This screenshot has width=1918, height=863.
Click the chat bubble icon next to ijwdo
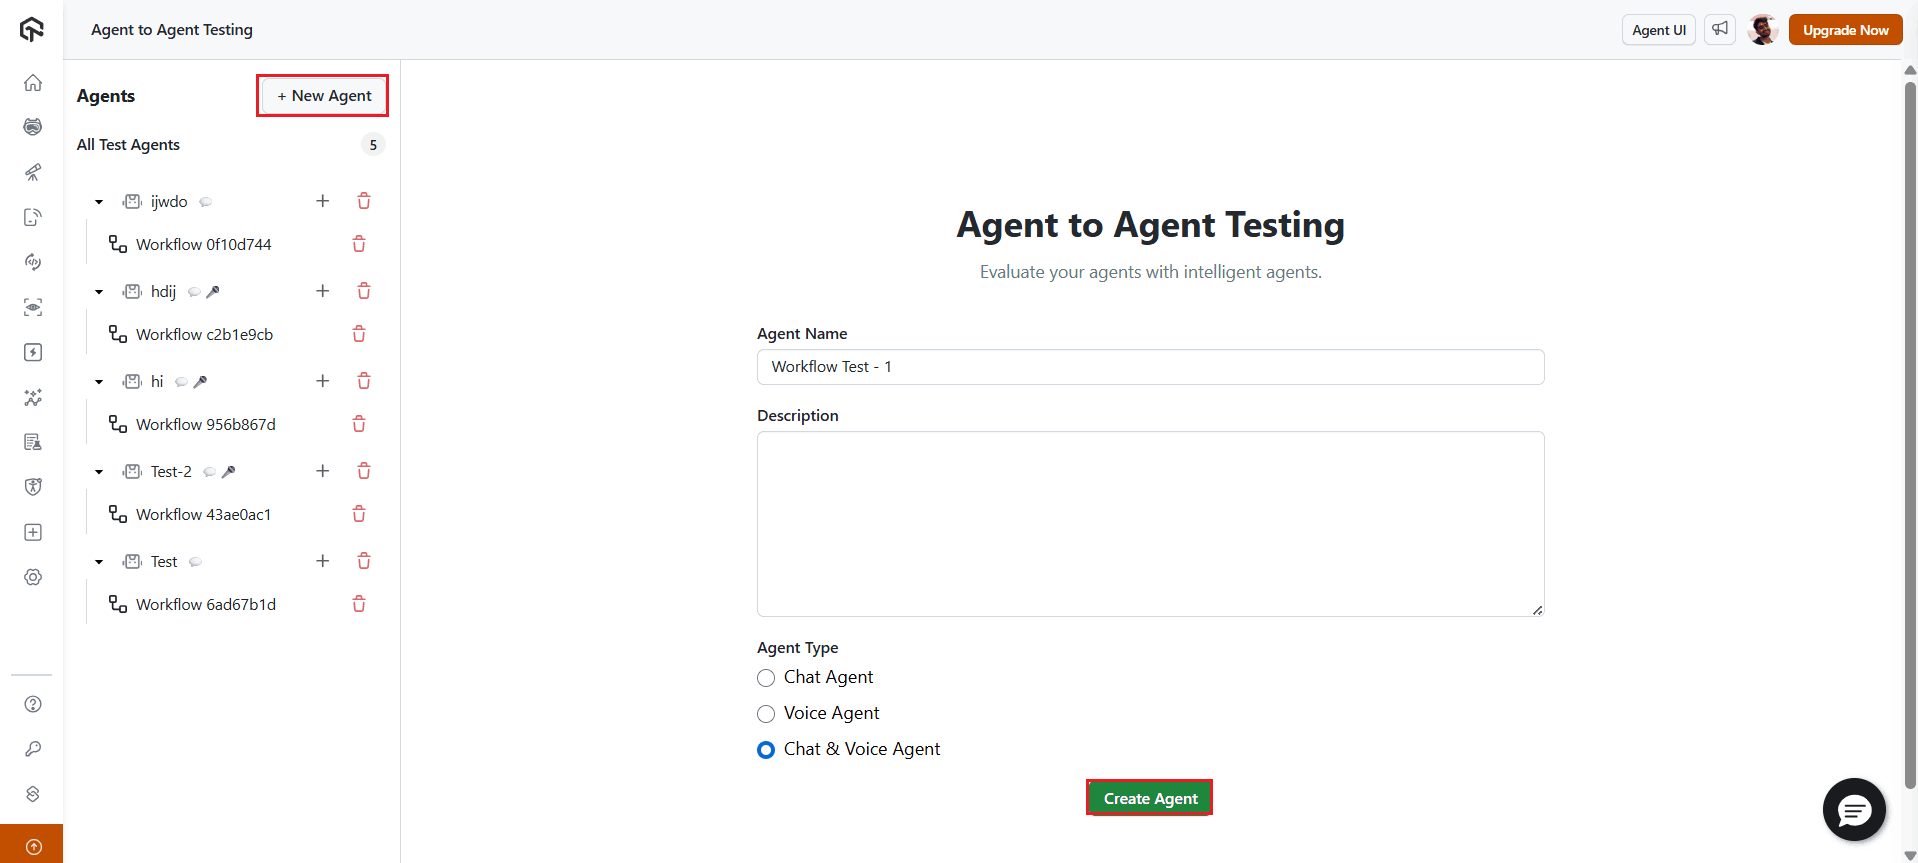[205, 201]
